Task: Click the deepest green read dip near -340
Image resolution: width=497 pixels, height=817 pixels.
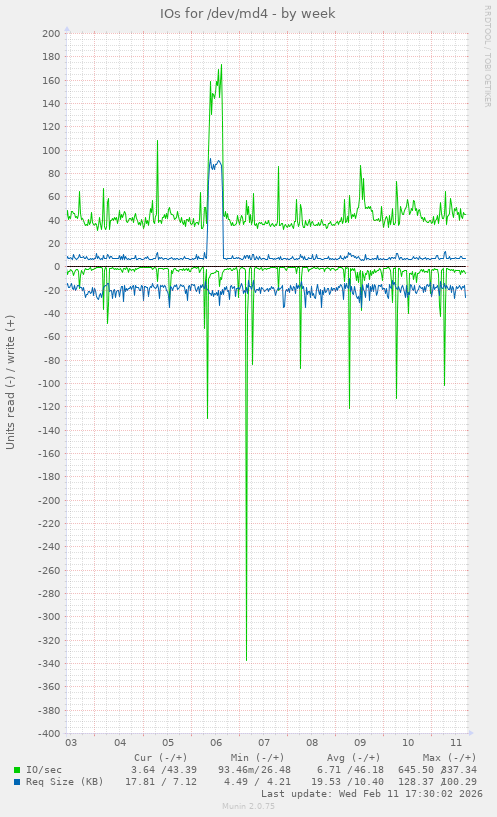Action: point(246,660)
